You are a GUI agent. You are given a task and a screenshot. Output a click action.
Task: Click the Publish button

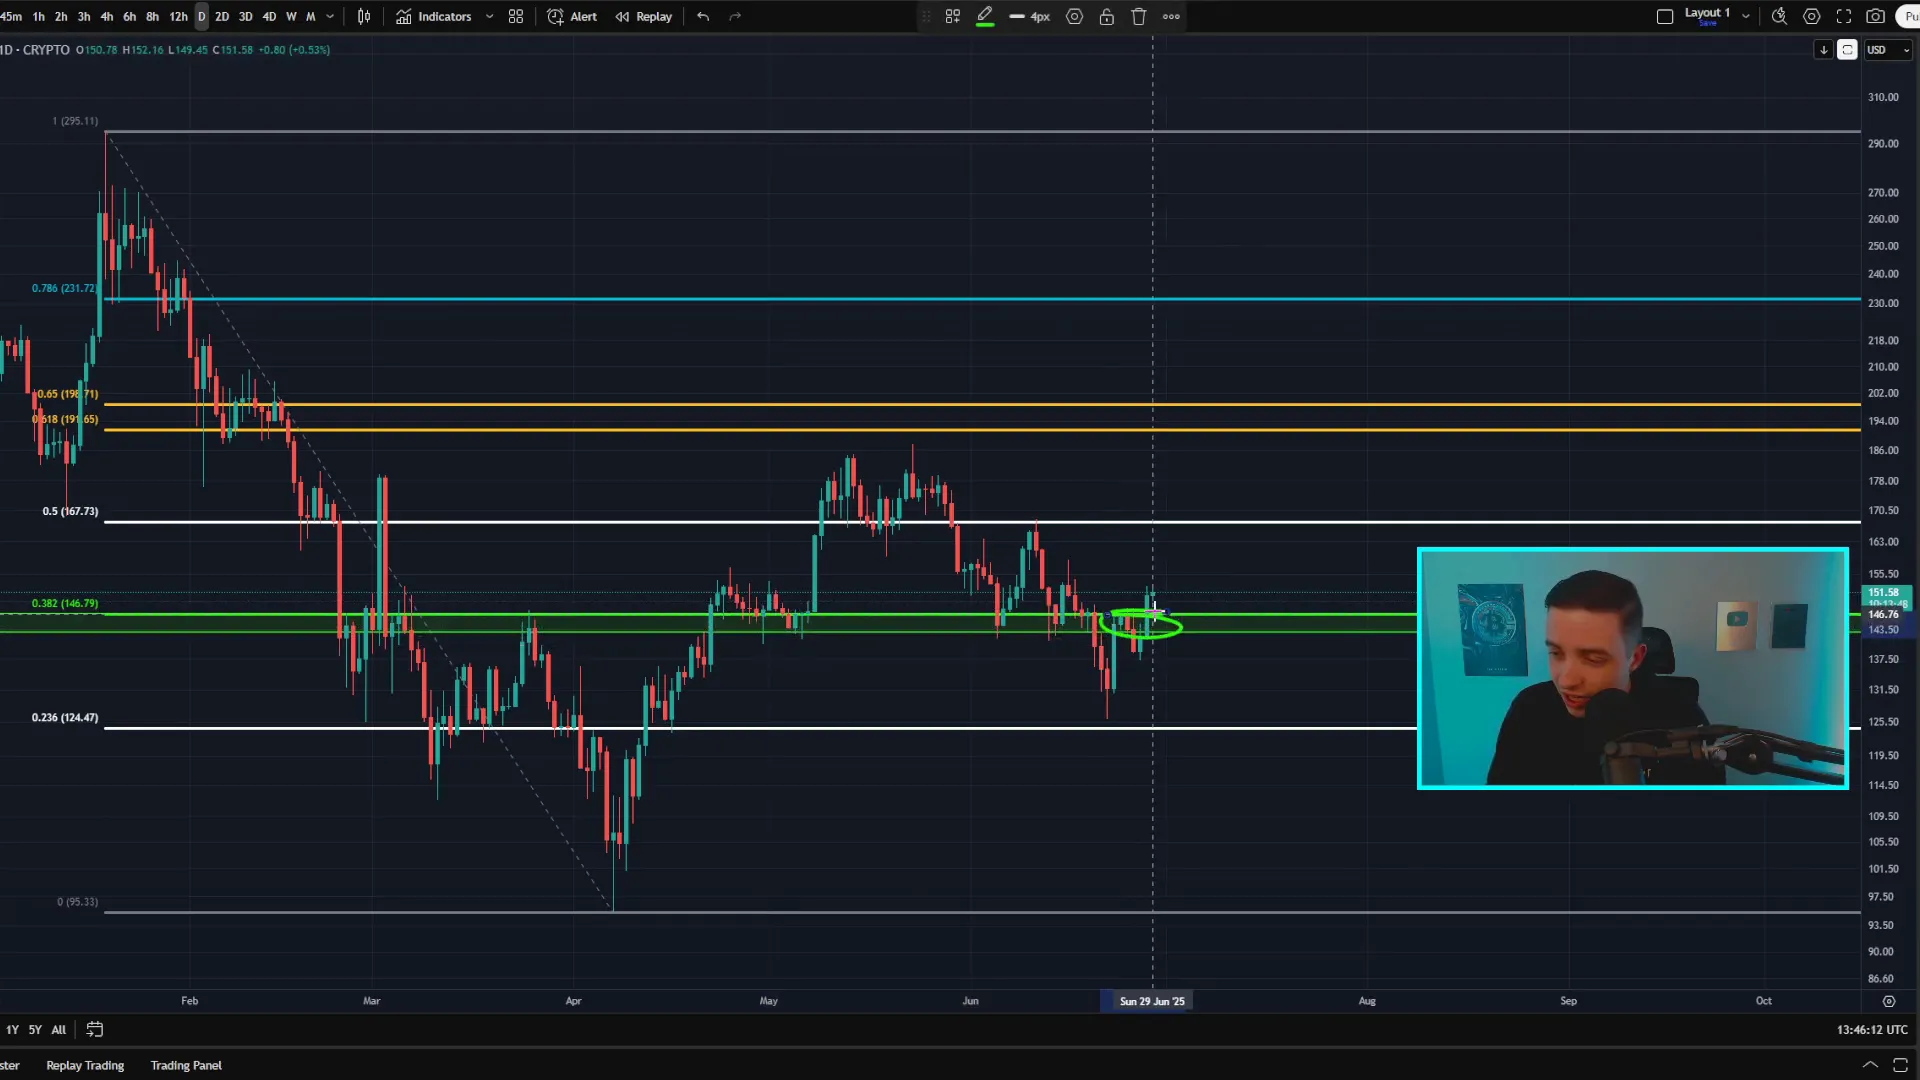[1909, 16]
